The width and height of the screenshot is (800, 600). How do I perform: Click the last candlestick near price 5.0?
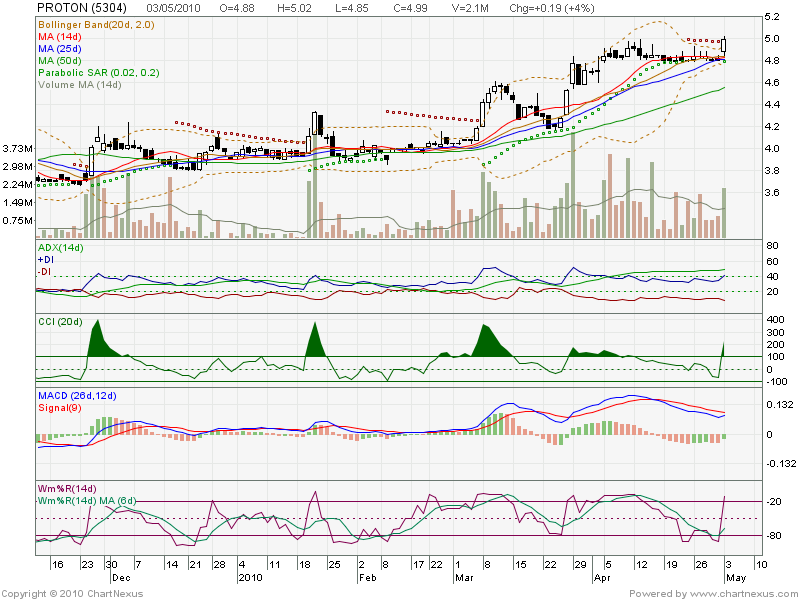coord(724,45)
